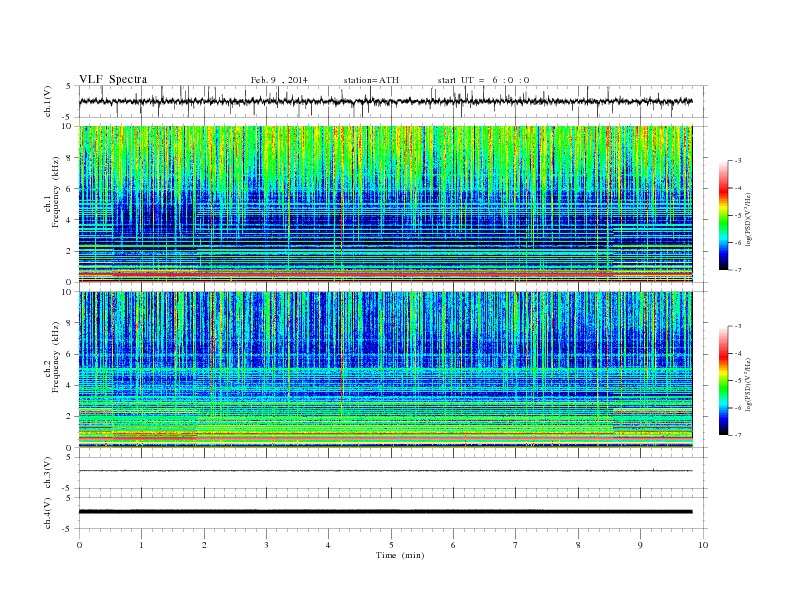Image resolution: width=792 pixels, height=612 pixels.
Task: Click the "Time (min)" axis label
Action: pos(400,555)
